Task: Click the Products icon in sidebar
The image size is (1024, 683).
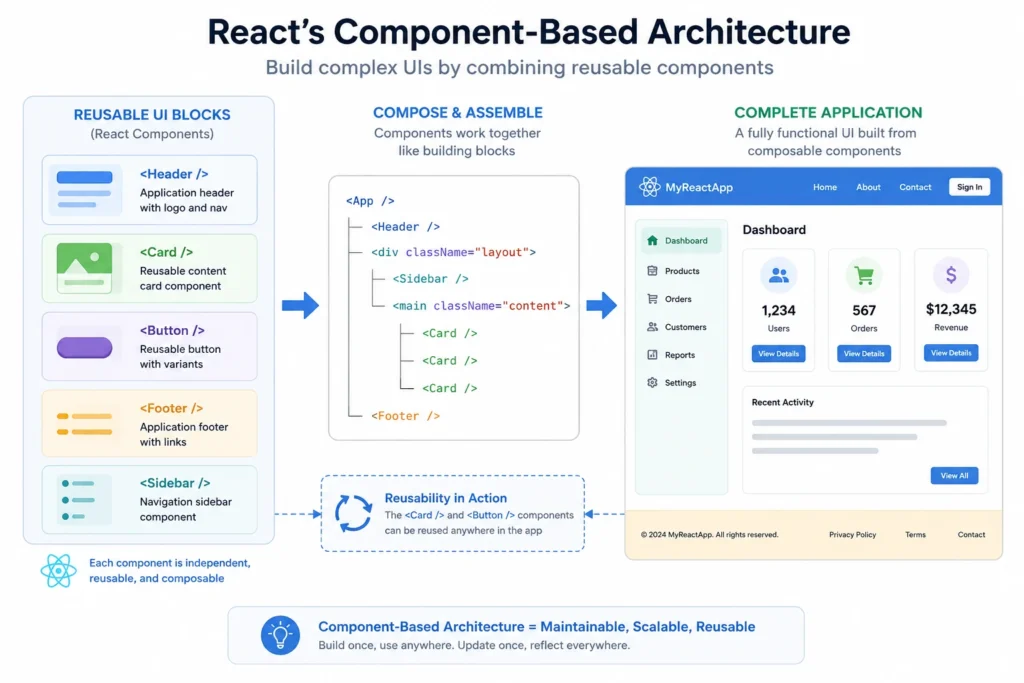Action: pyautogui.click(x=652, y=270)
